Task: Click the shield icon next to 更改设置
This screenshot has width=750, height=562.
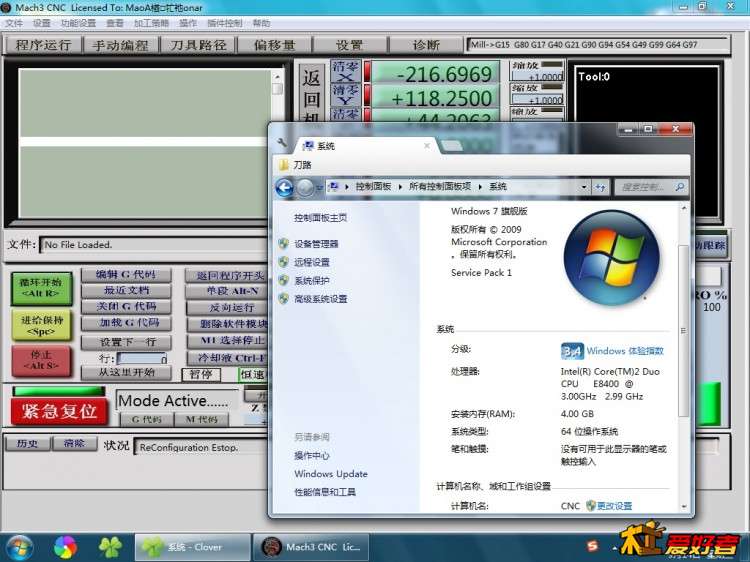Action: tap(591, 506)
